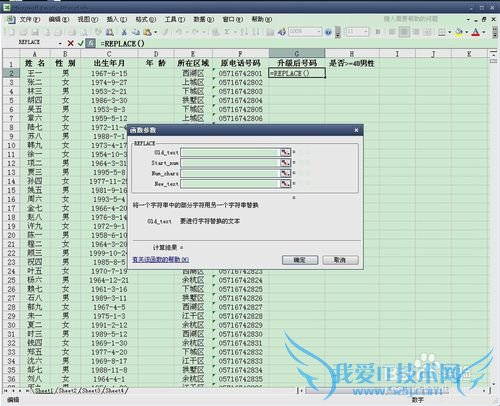Open the Font Size dropdown
The height and width of the screenshot is (406, 500).
(366, 32)
